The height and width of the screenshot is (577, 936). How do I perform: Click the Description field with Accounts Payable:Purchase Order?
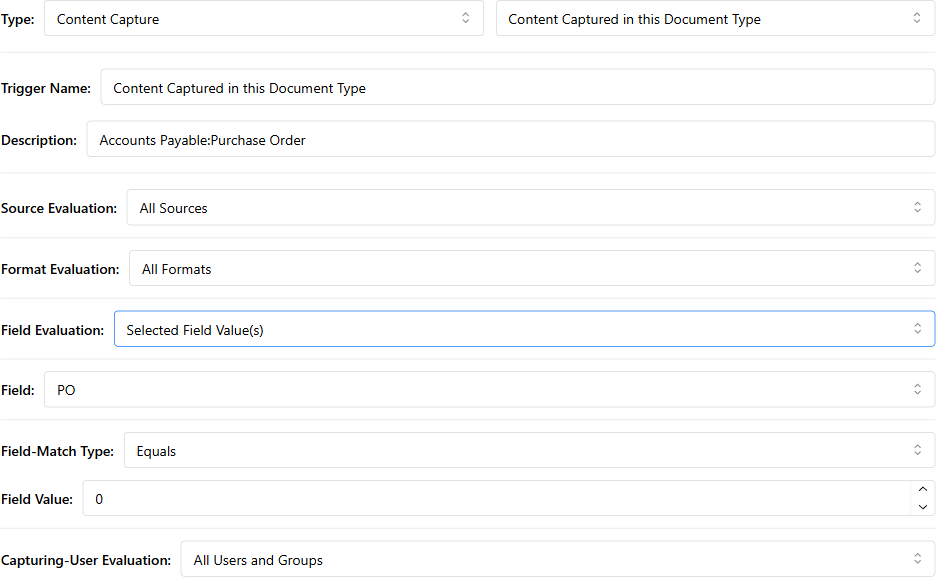coord(510,140)
